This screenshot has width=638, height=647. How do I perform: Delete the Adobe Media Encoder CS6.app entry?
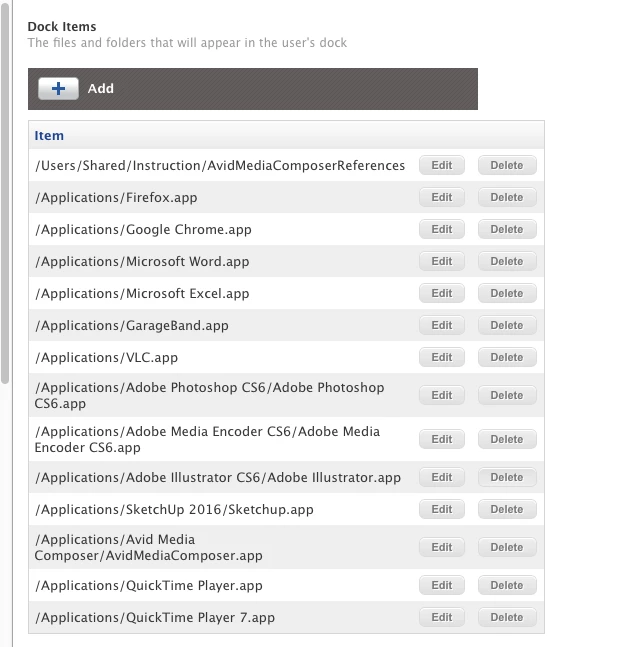tap(507, 439)
